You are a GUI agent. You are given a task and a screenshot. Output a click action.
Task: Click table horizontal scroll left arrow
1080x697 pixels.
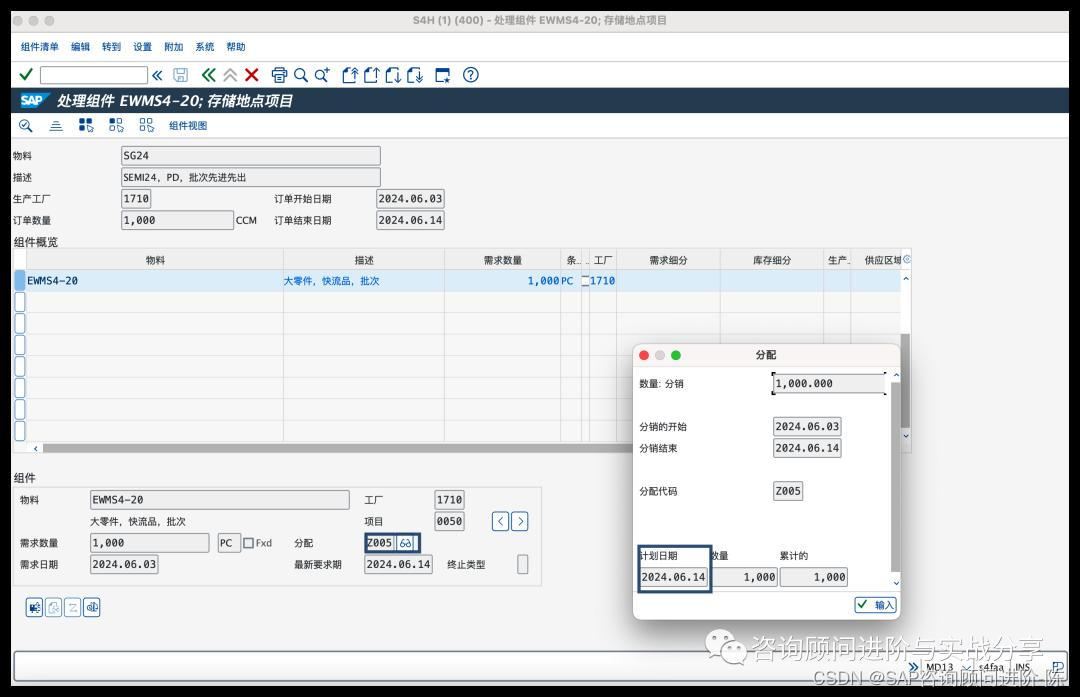coord(36,448)
